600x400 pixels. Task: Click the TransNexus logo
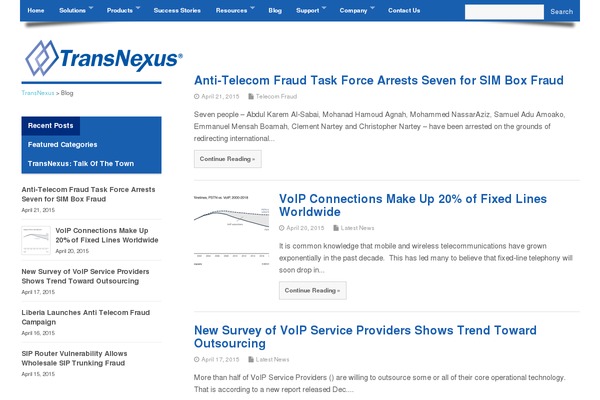point(103,58)
